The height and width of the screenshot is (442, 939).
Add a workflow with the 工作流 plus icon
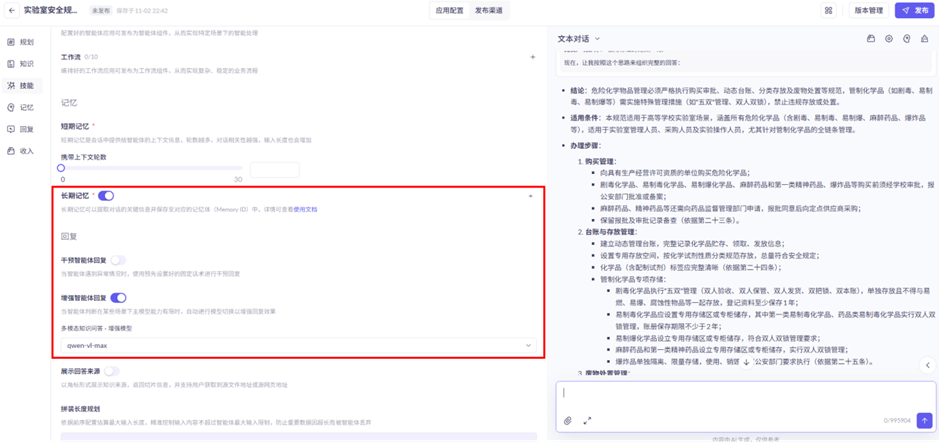[x=532, y=57]
